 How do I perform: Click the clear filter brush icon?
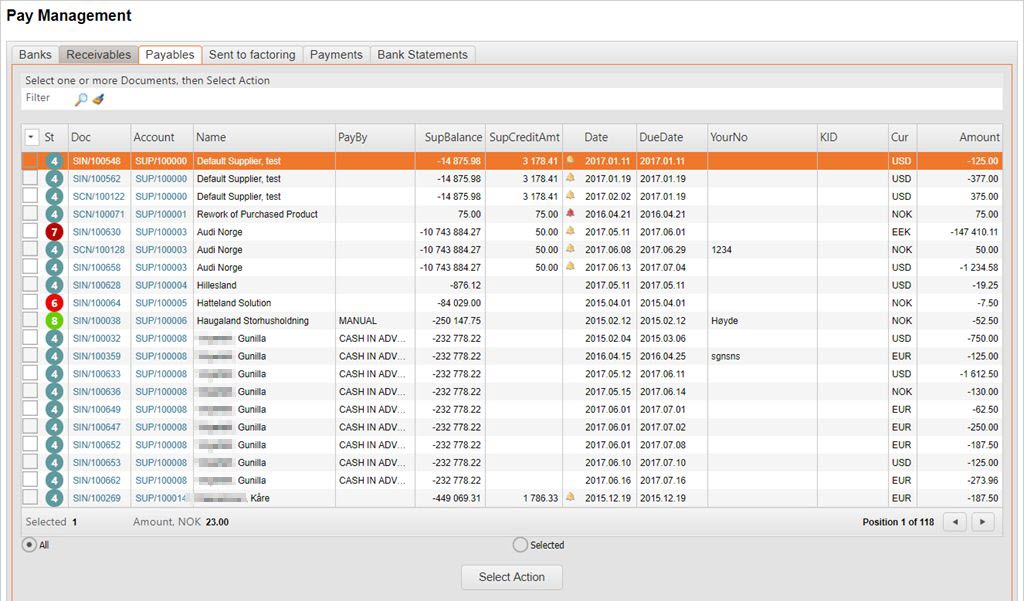(98, 99)
